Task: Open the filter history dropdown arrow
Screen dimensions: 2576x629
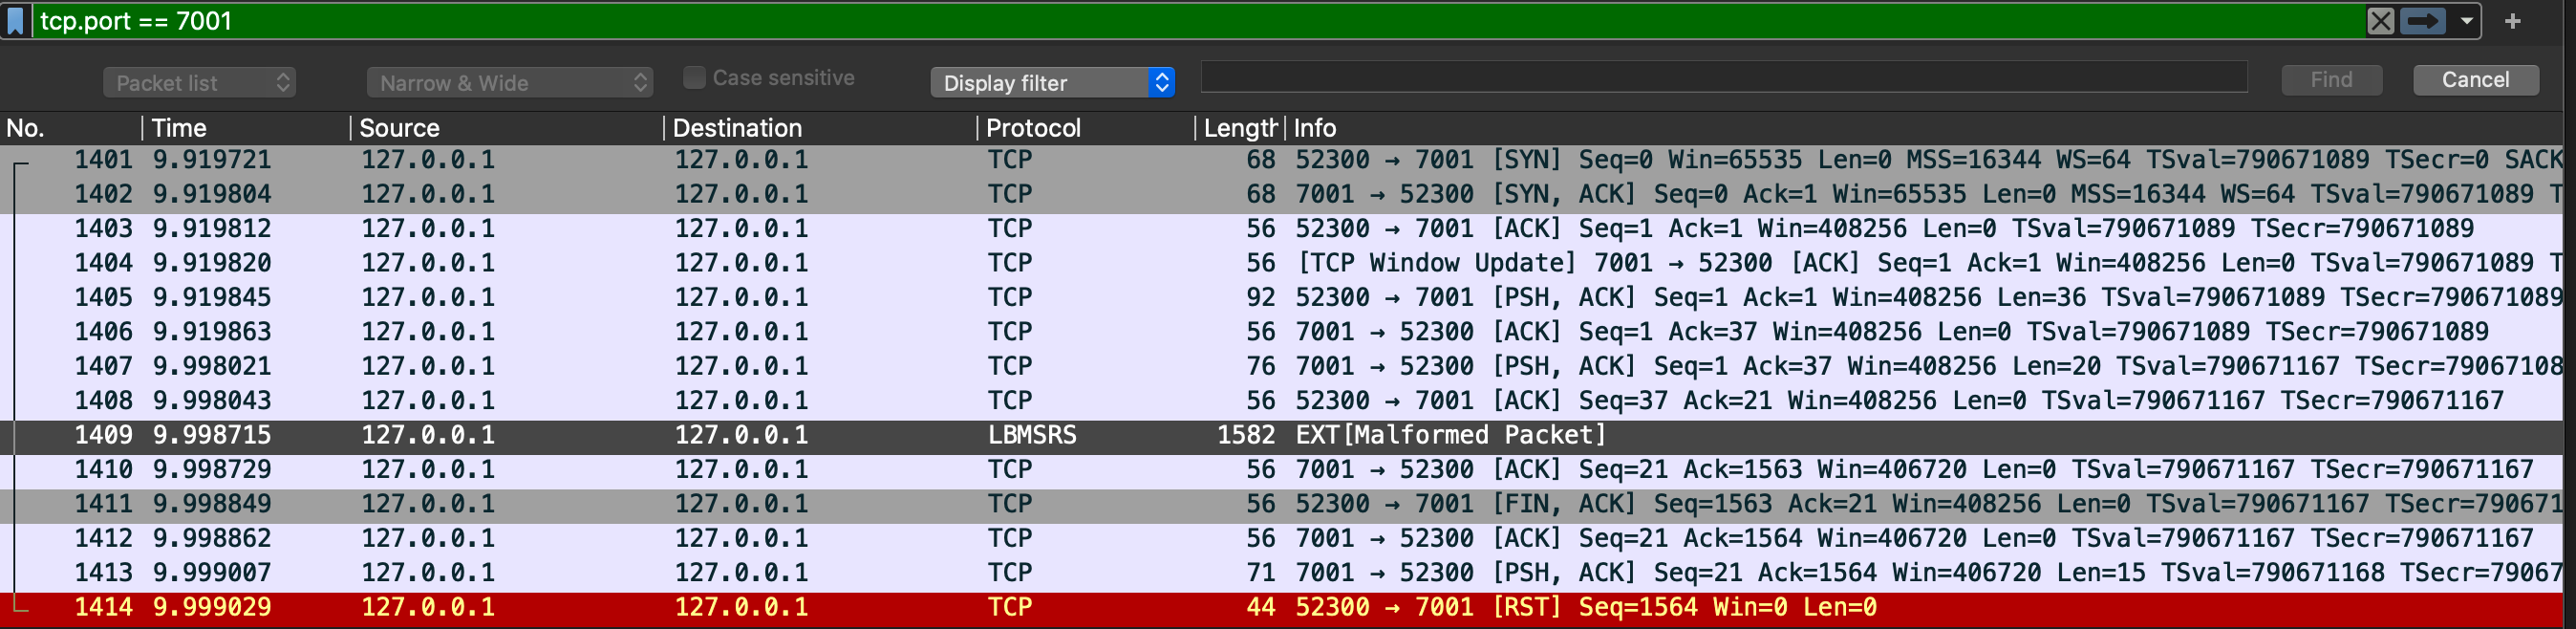Action: tap(2466, 21)
